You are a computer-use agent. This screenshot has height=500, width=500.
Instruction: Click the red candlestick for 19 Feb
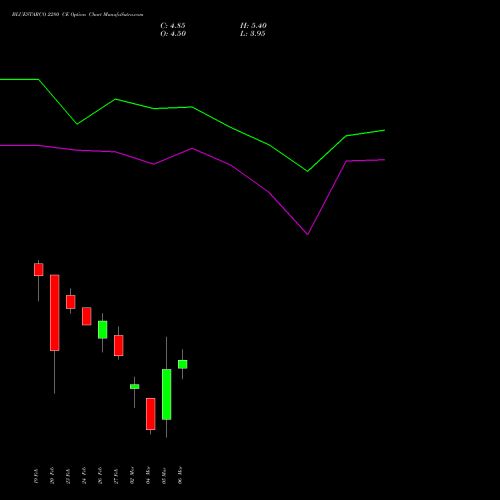pyautogui.click(x=39, y=270)
